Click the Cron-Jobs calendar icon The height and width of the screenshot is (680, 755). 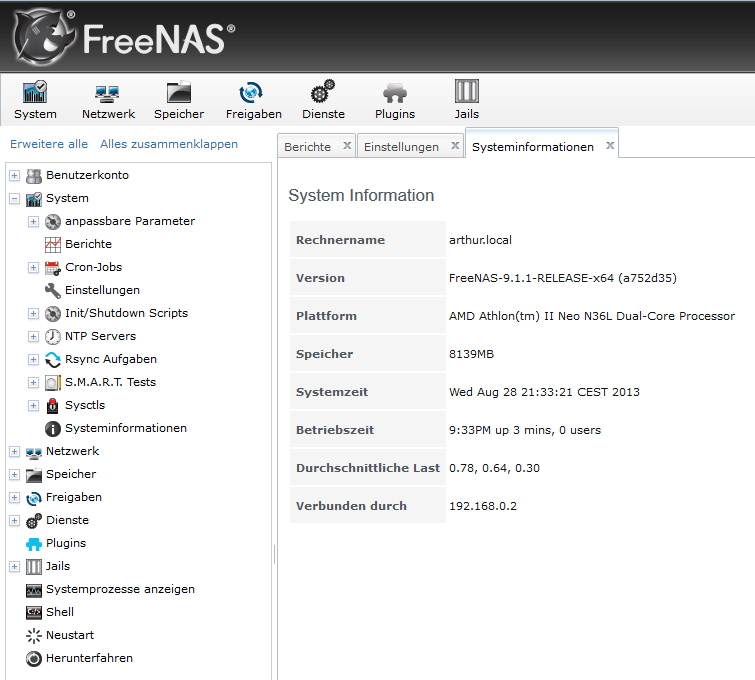tap(52, 268)
